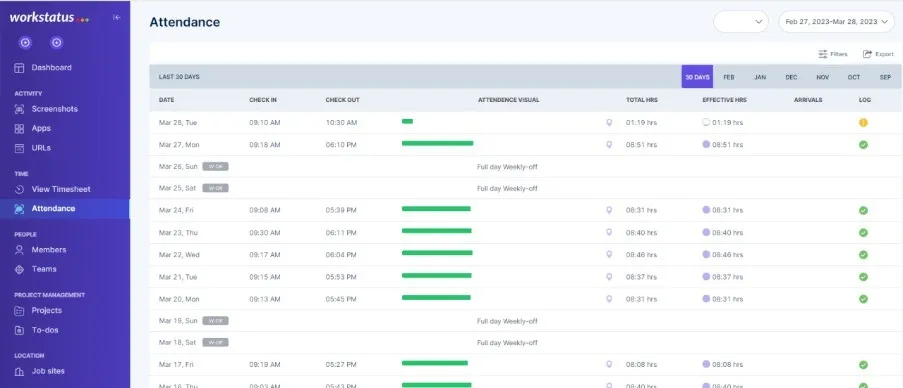Viewport: 903px width, 388px height.
Task: Open Projects page
Action: point(47,310)
